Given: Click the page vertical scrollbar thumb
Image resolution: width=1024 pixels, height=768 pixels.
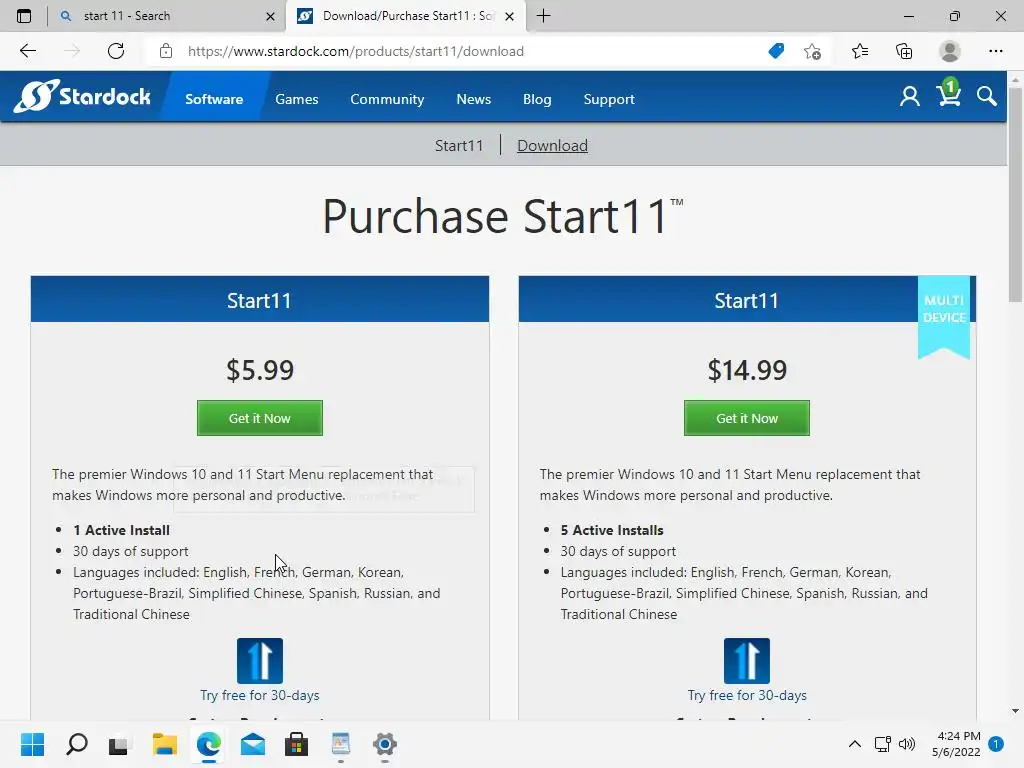Looking at the screenshot, I should coord(1015,193).
